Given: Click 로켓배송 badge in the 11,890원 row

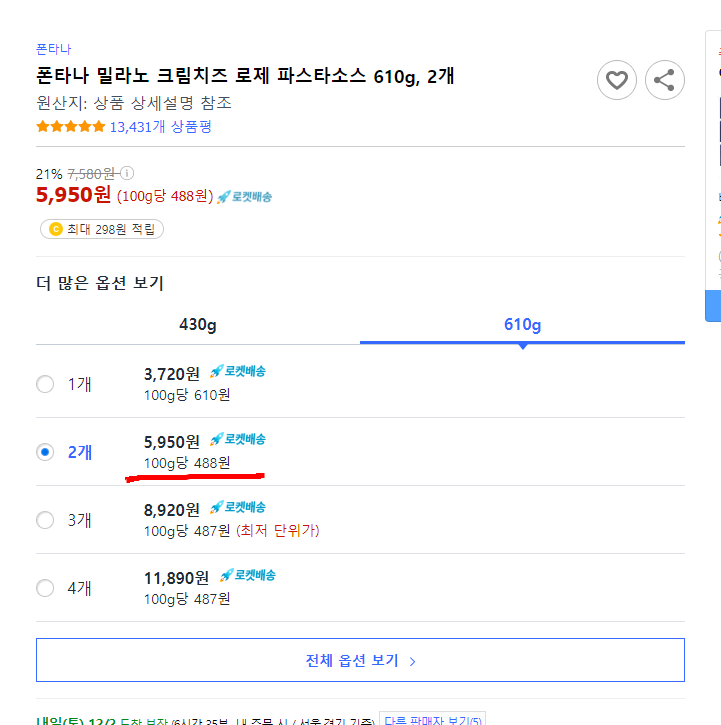Looking at the screenshot, I should (247, 575).
